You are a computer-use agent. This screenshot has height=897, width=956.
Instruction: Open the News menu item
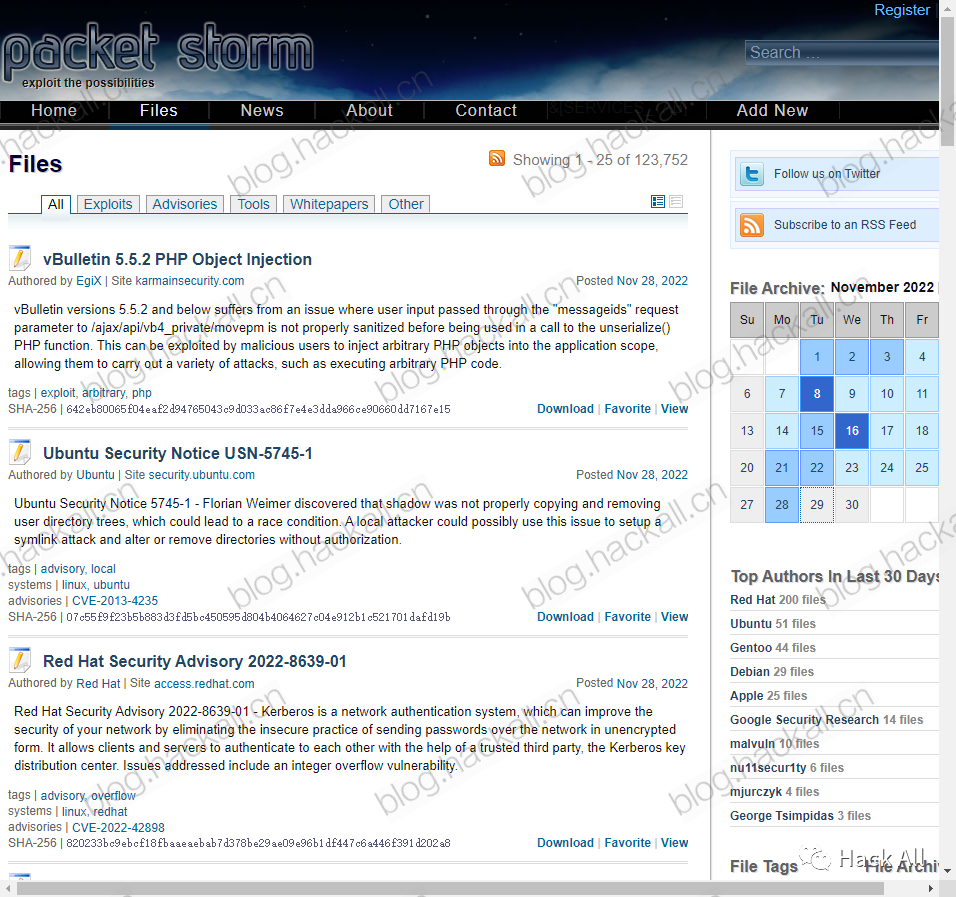[x=262, y=110]
